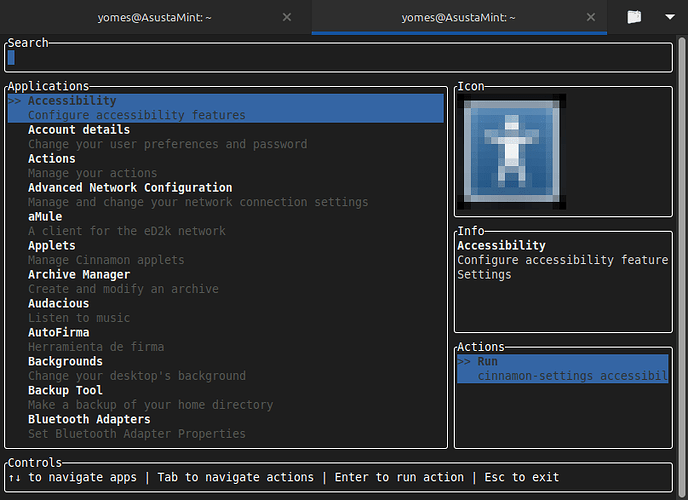Click 'Manage and change your network connection settings'
Screen dimensions: 688x500
[x=198, y=202]
